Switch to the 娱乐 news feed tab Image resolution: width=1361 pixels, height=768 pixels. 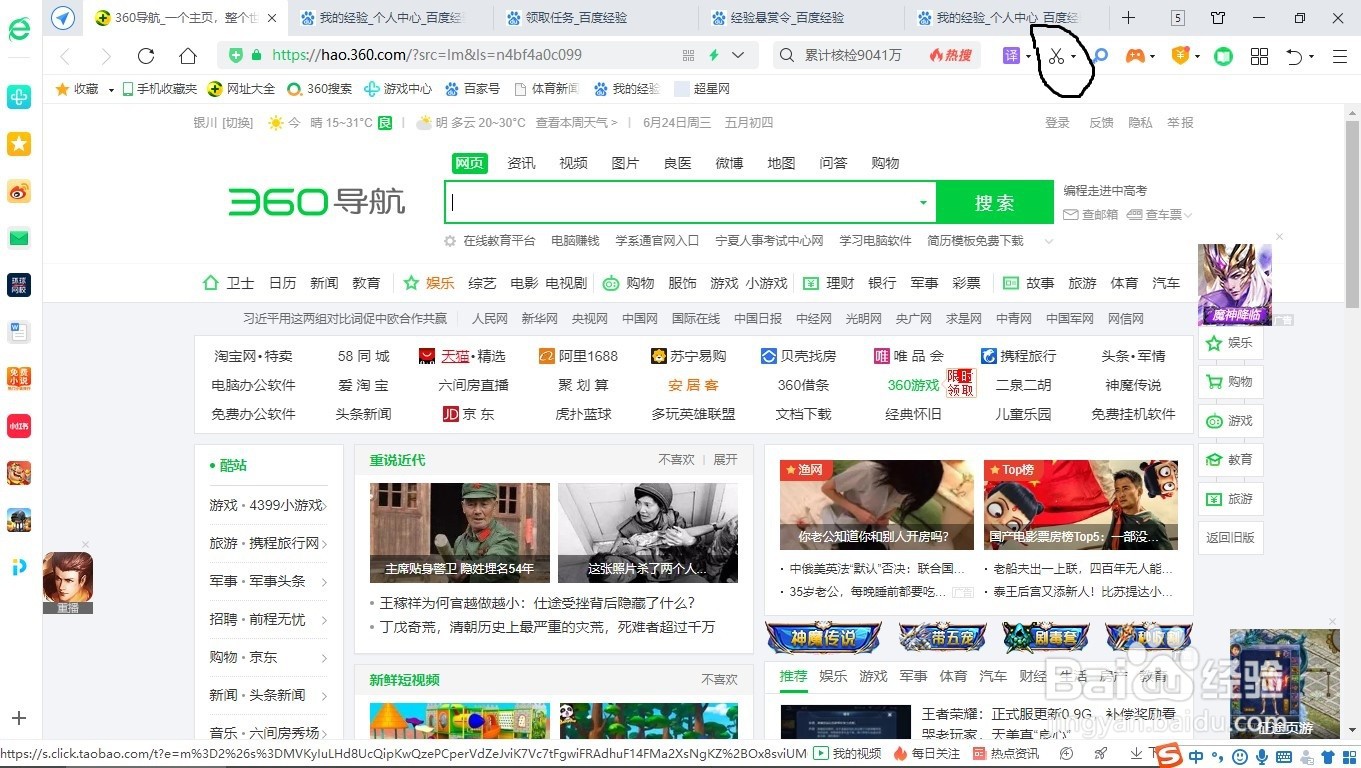(x=833, y=677)
